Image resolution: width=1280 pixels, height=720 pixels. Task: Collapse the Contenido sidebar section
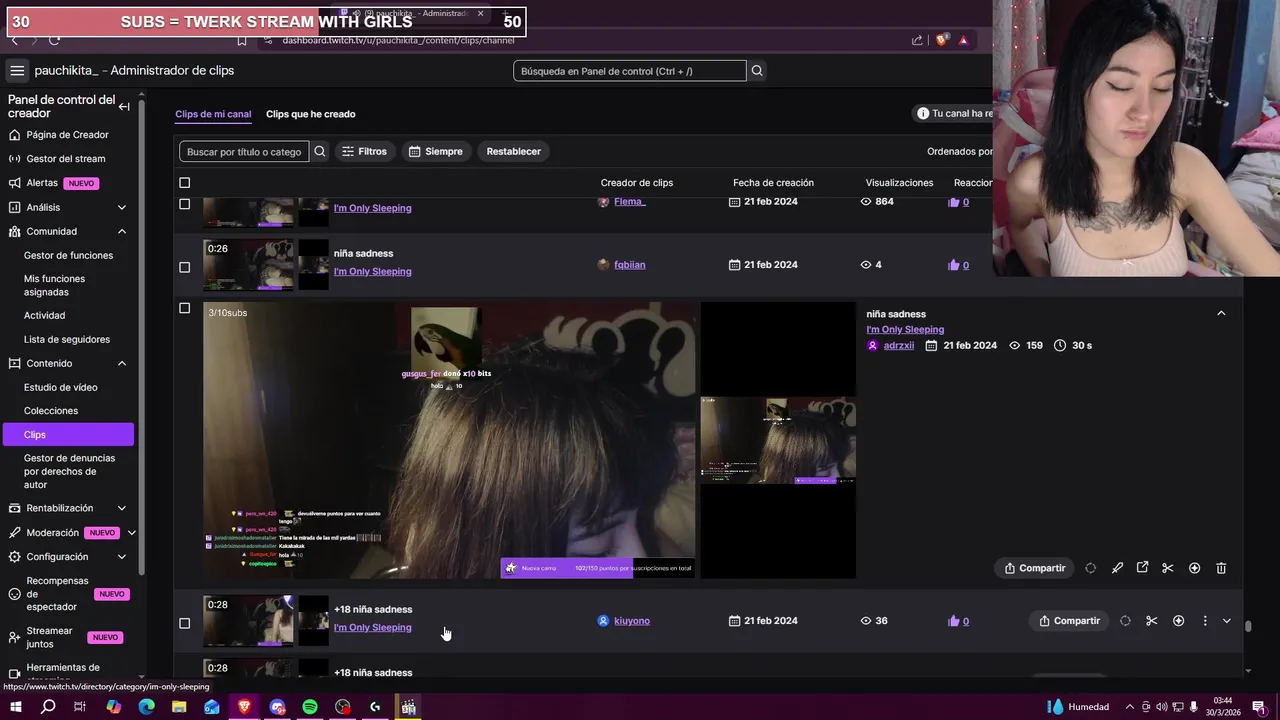pyautogui.click(x=122, y=363)
